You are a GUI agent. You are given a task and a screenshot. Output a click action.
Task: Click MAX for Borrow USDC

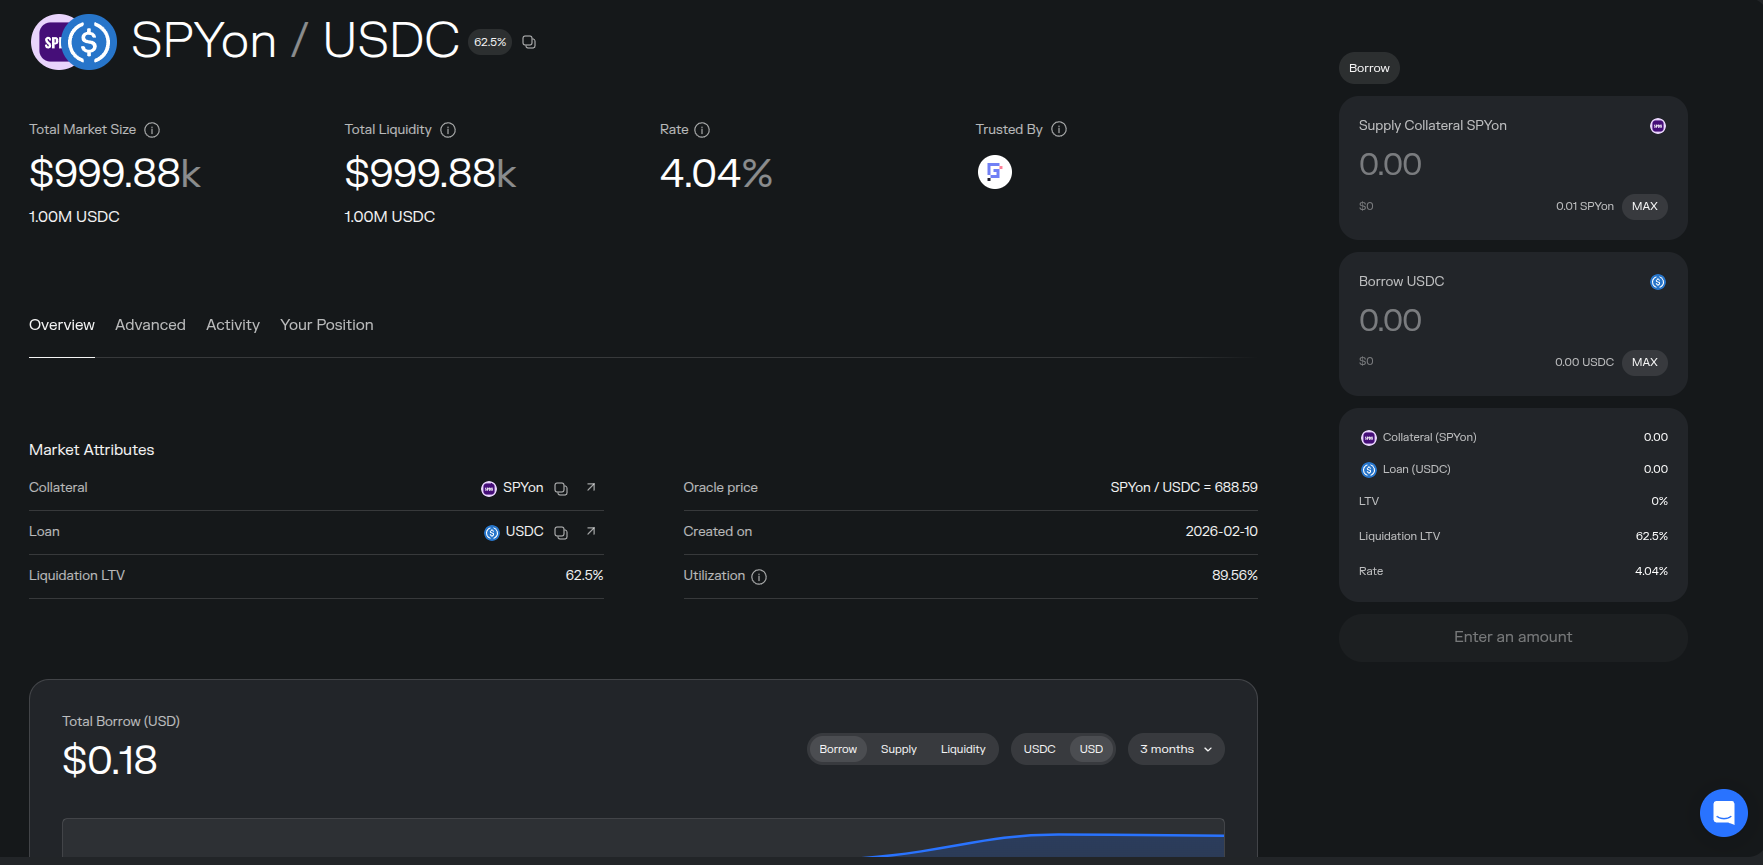coord(1644,363)
